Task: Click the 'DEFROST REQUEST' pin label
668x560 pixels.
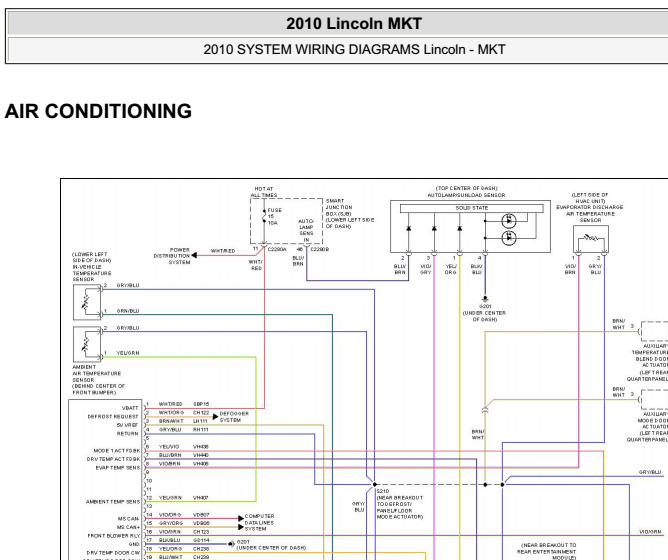Action: tap(113, 417)
